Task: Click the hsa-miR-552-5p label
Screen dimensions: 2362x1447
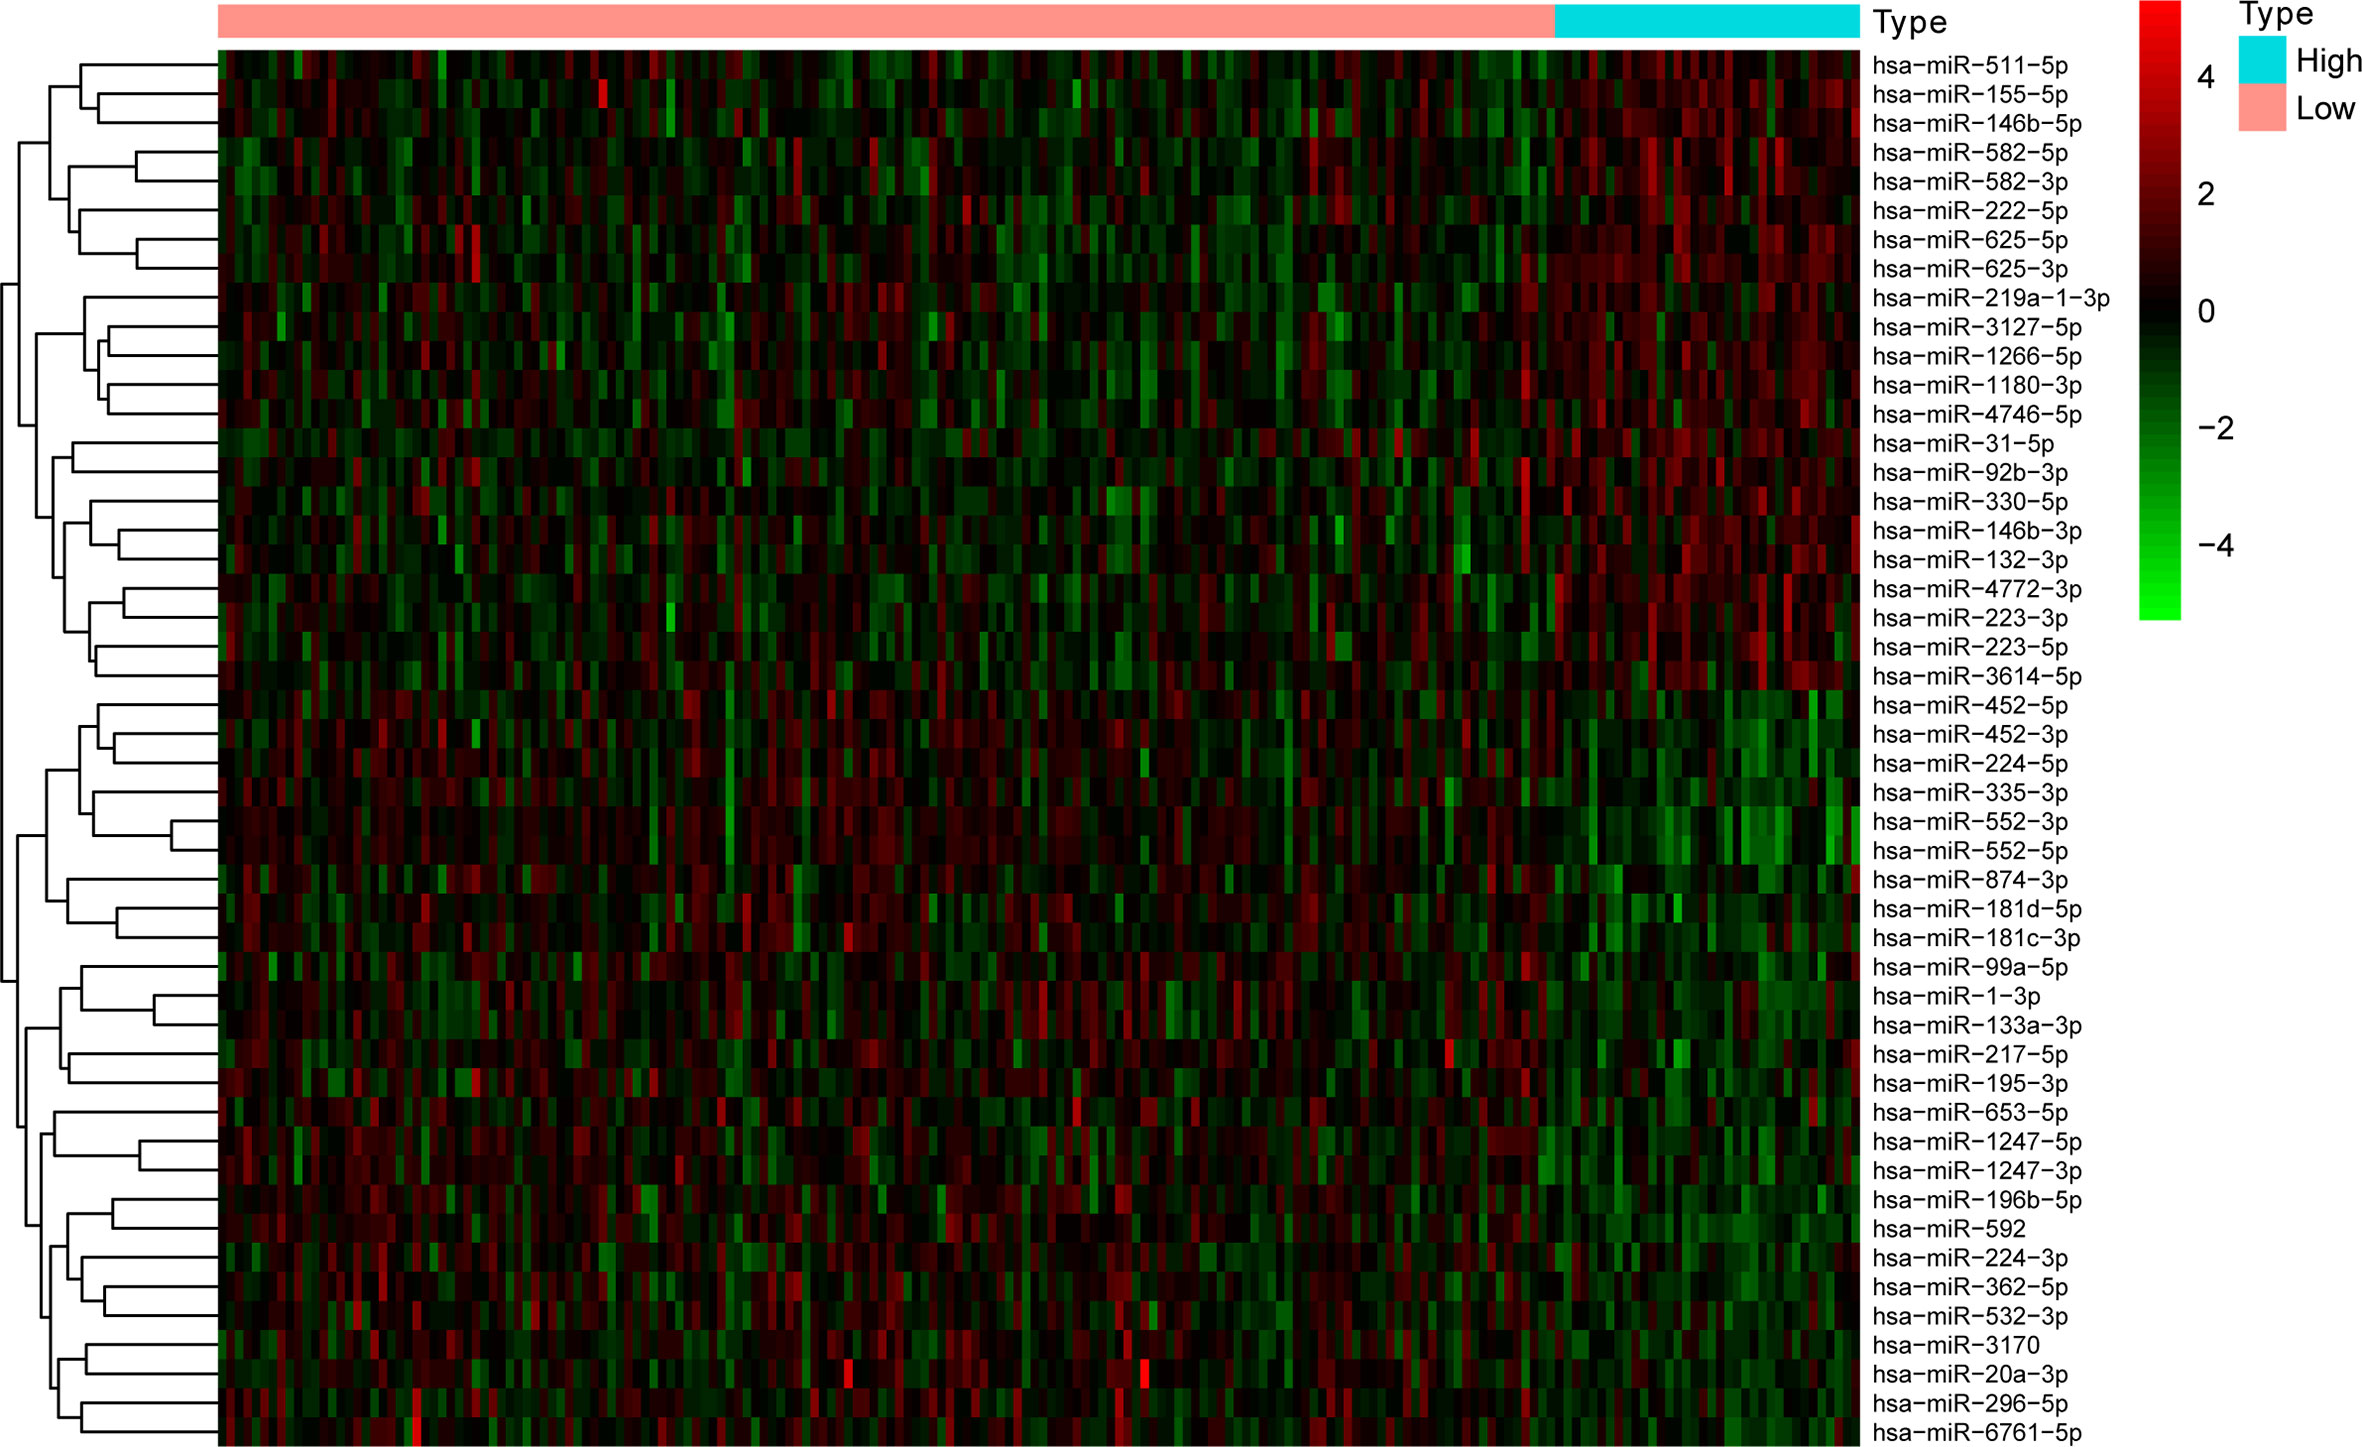Action: pos(1970,850)
